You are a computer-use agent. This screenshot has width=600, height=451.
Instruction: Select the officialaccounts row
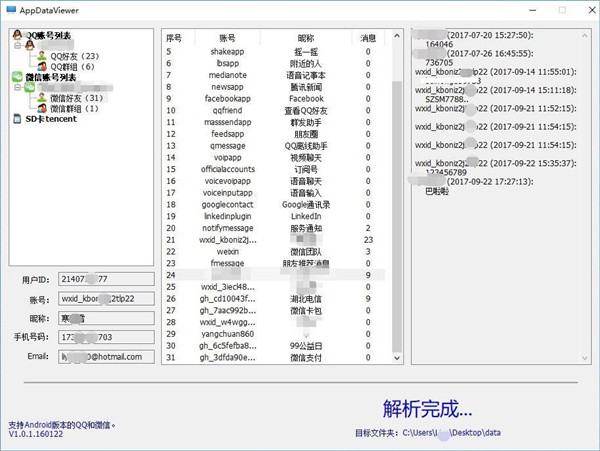[x=274, y=169]
